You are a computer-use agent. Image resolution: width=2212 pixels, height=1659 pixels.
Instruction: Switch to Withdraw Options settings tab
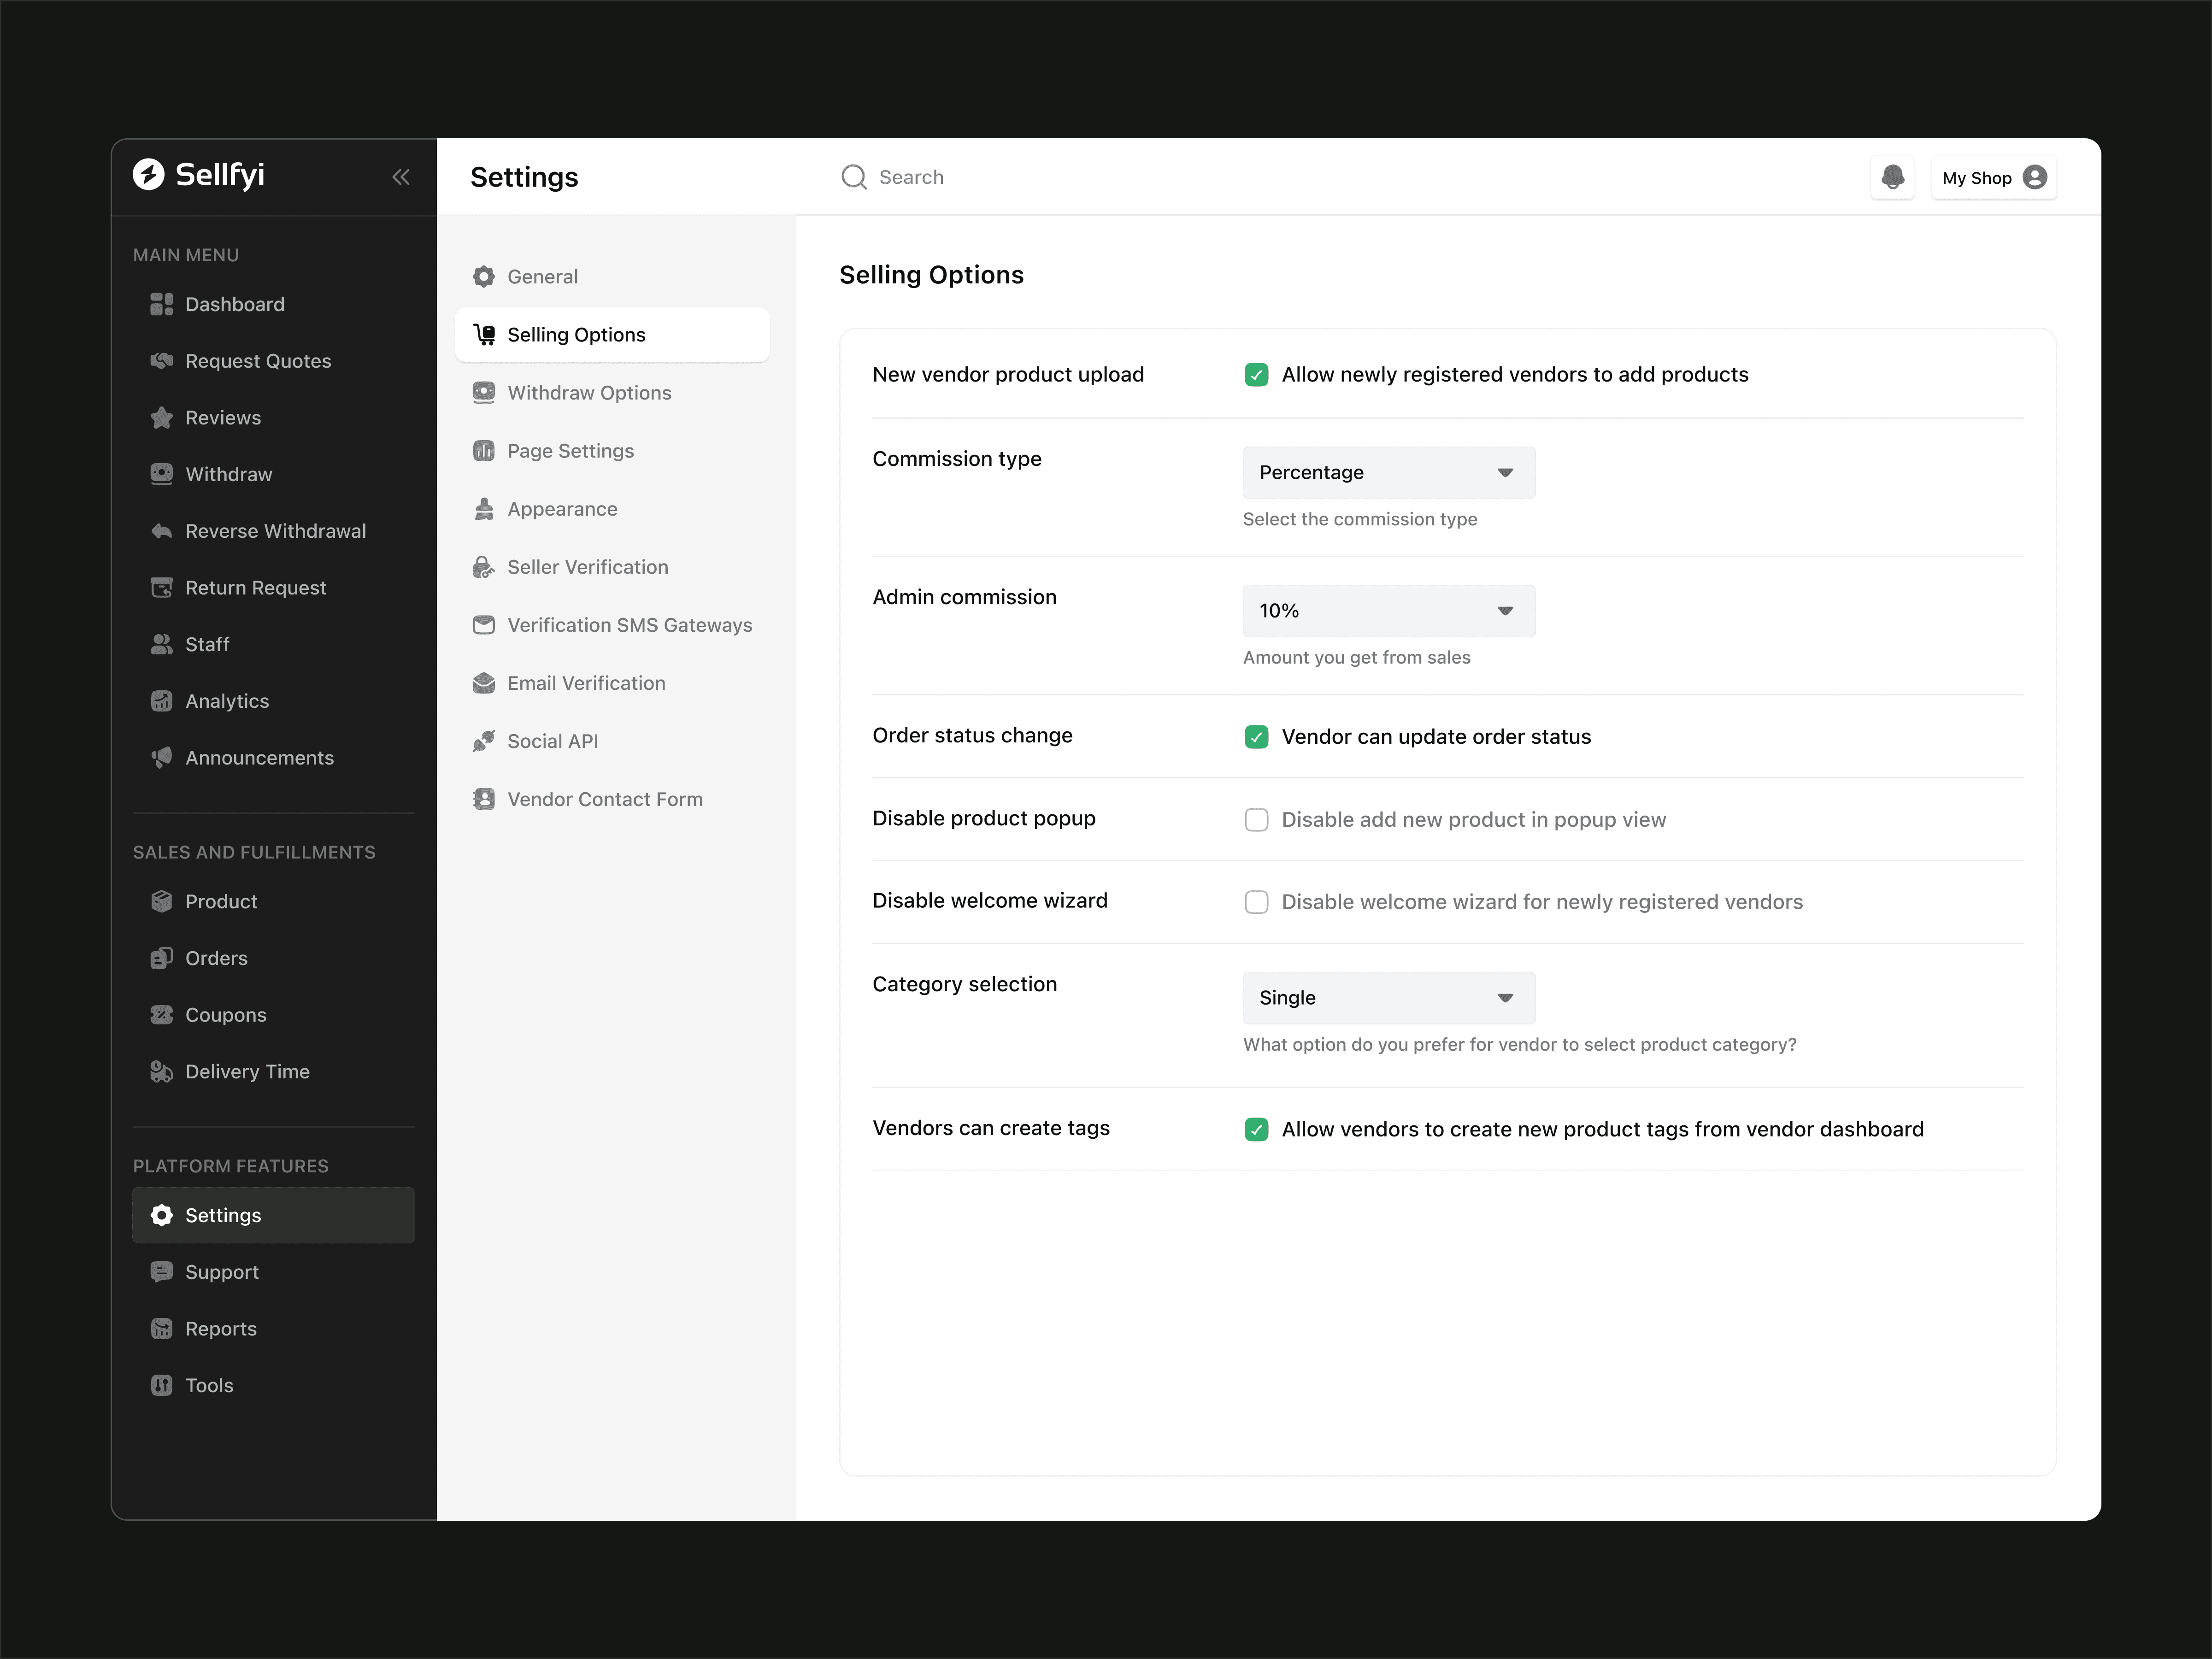[x=589, y=393]
